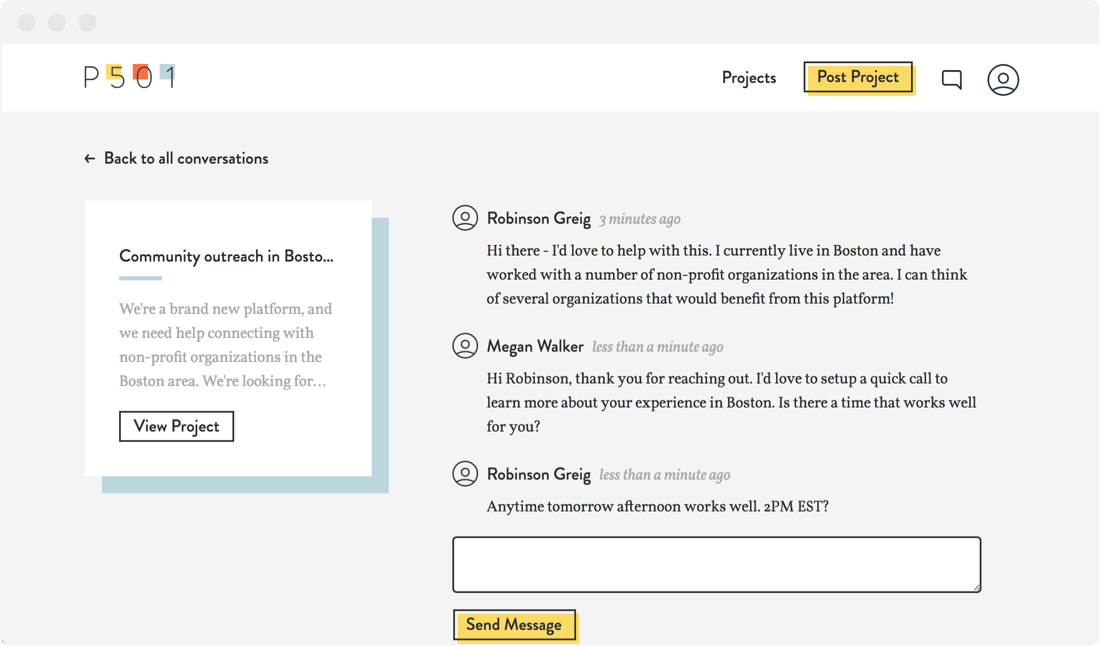Click message beginning Hi there - I'd love to help

727,274
